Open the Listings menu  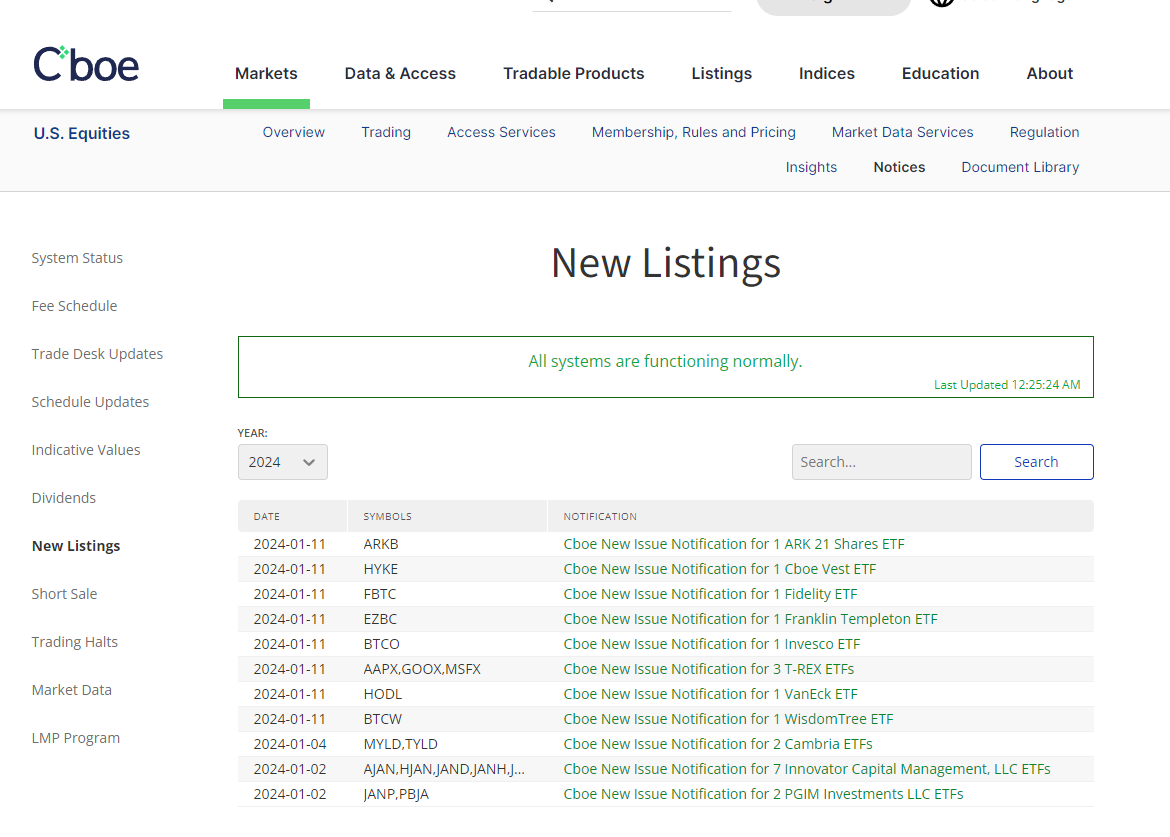(722, 73)
